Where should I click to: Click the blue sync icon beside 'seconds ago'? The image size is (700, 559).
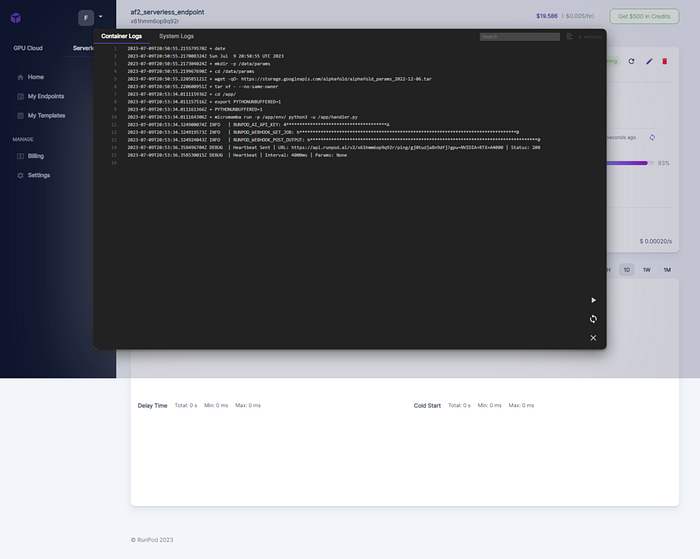click(652, 138)
